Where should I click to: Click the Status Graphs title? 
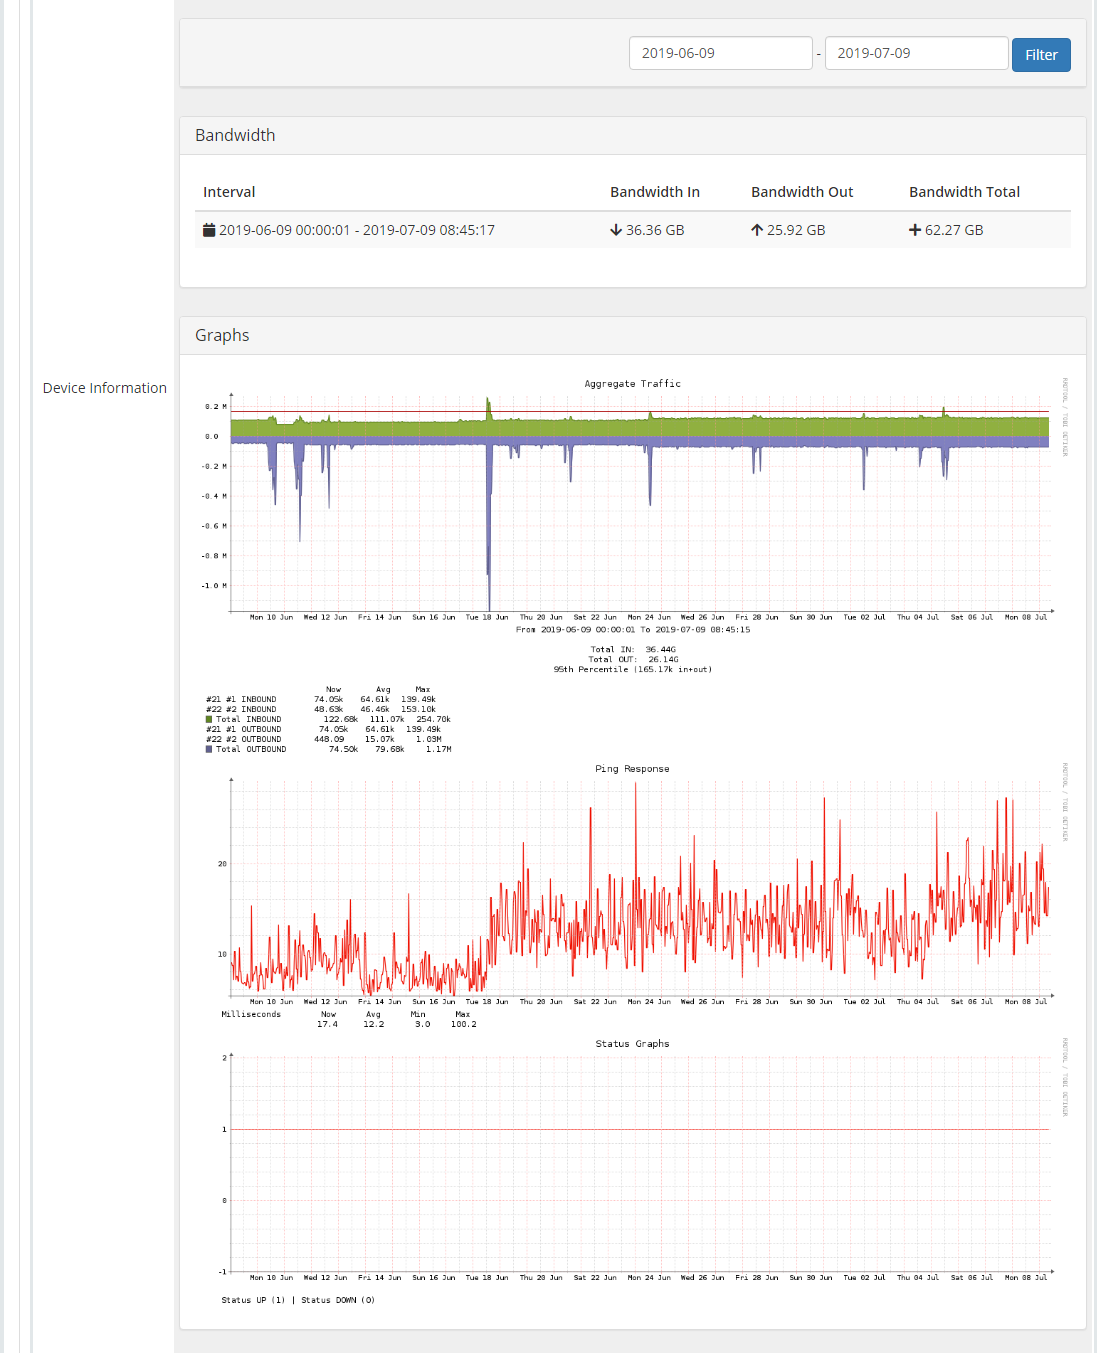coord(632,1044)
